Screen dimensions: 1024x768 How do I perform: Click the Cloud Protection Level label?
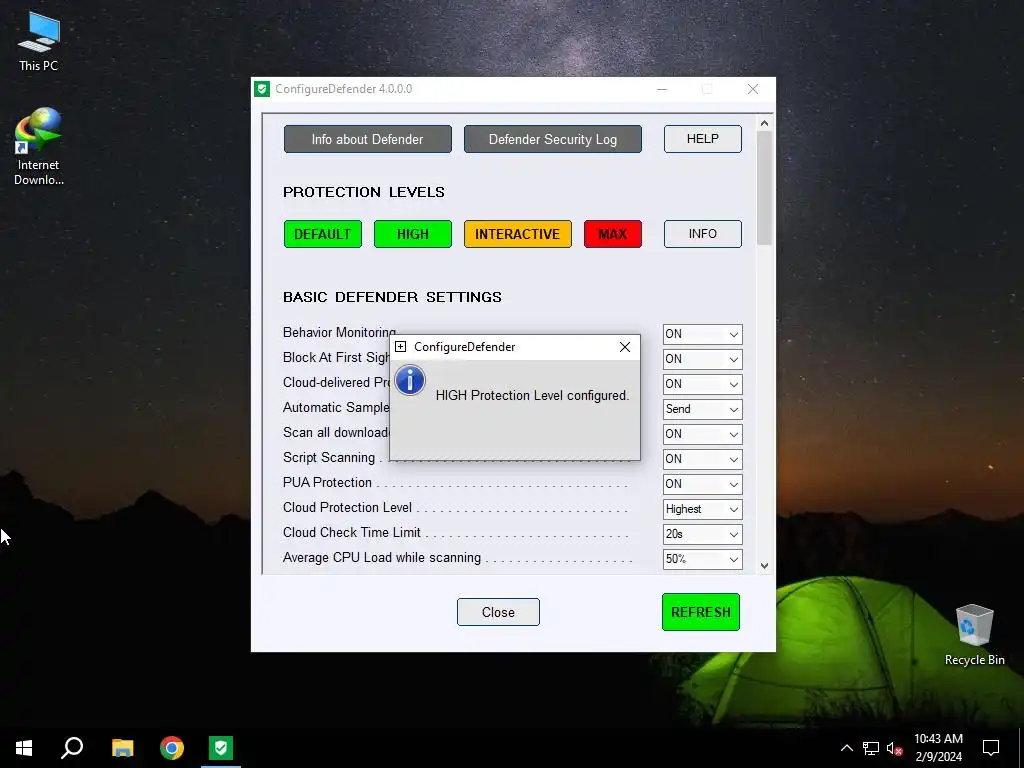tap(347, 507)
